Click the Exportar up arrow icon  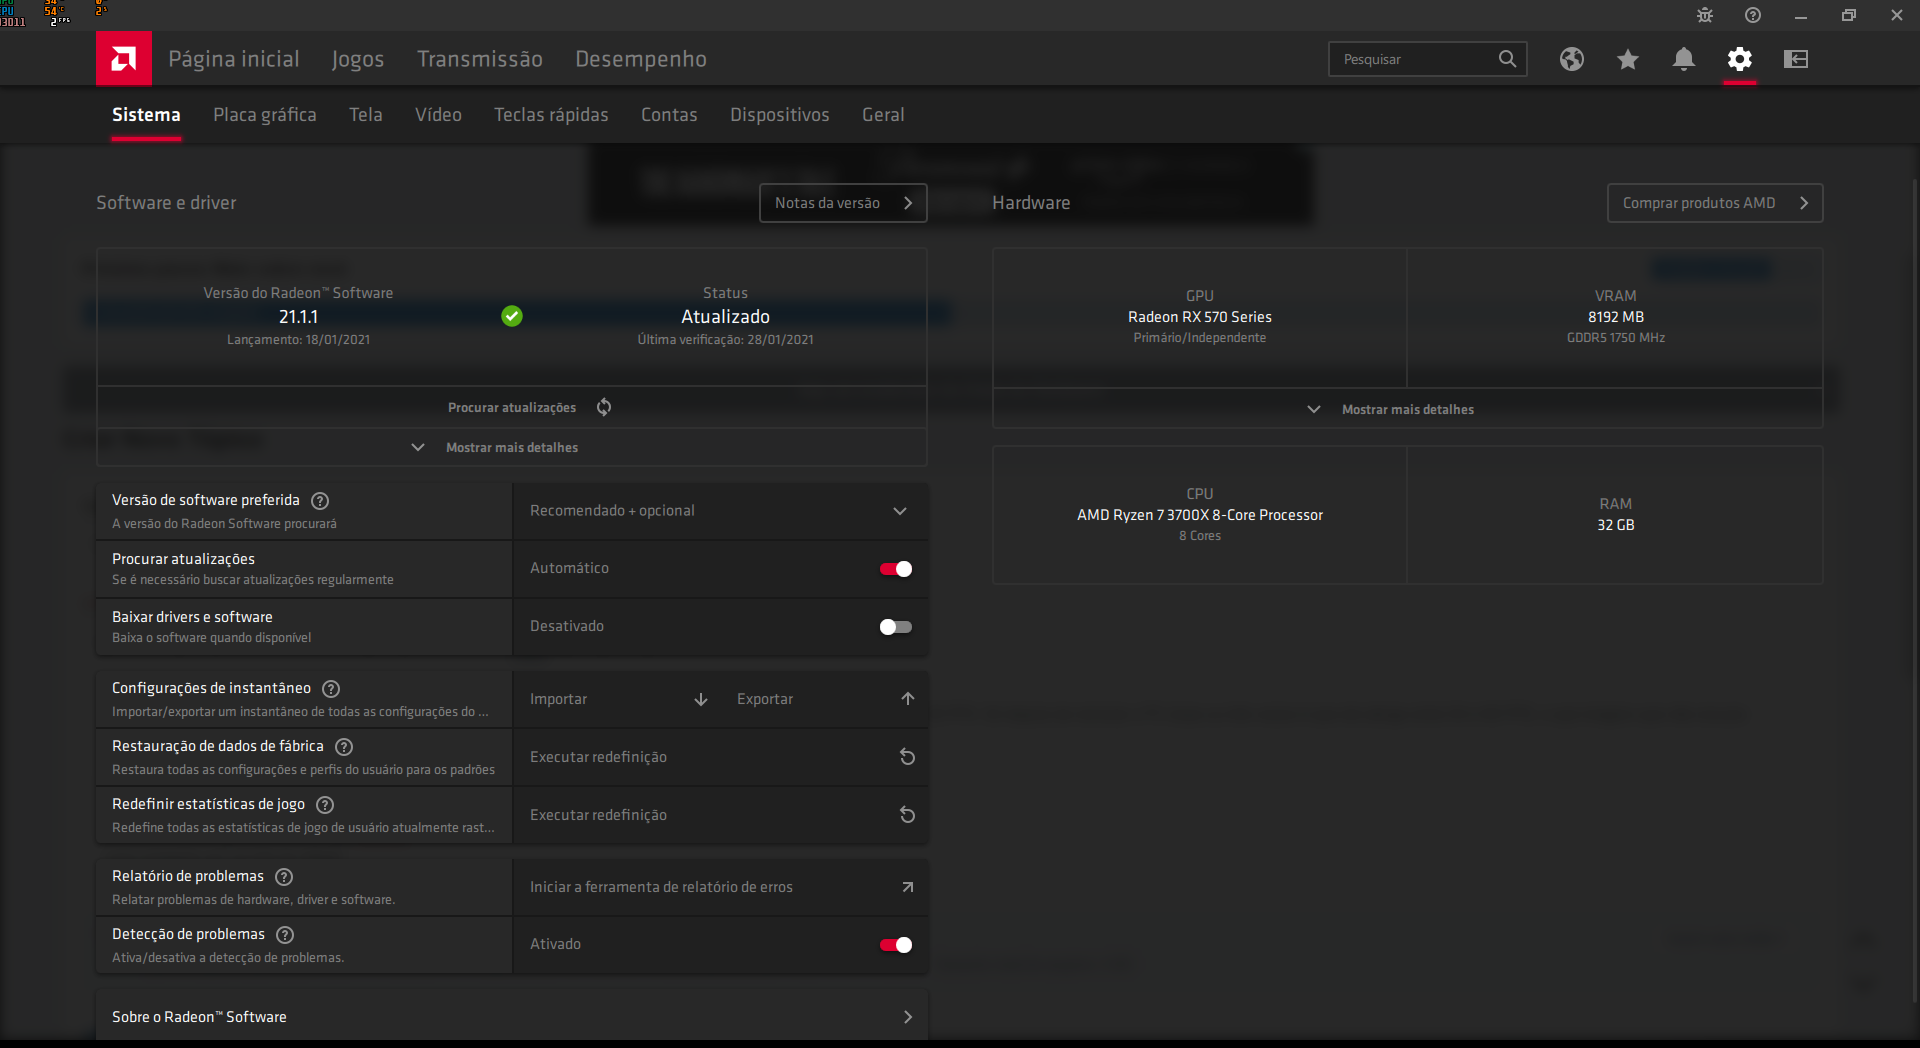pyautogui.click(x=908, y=699)
